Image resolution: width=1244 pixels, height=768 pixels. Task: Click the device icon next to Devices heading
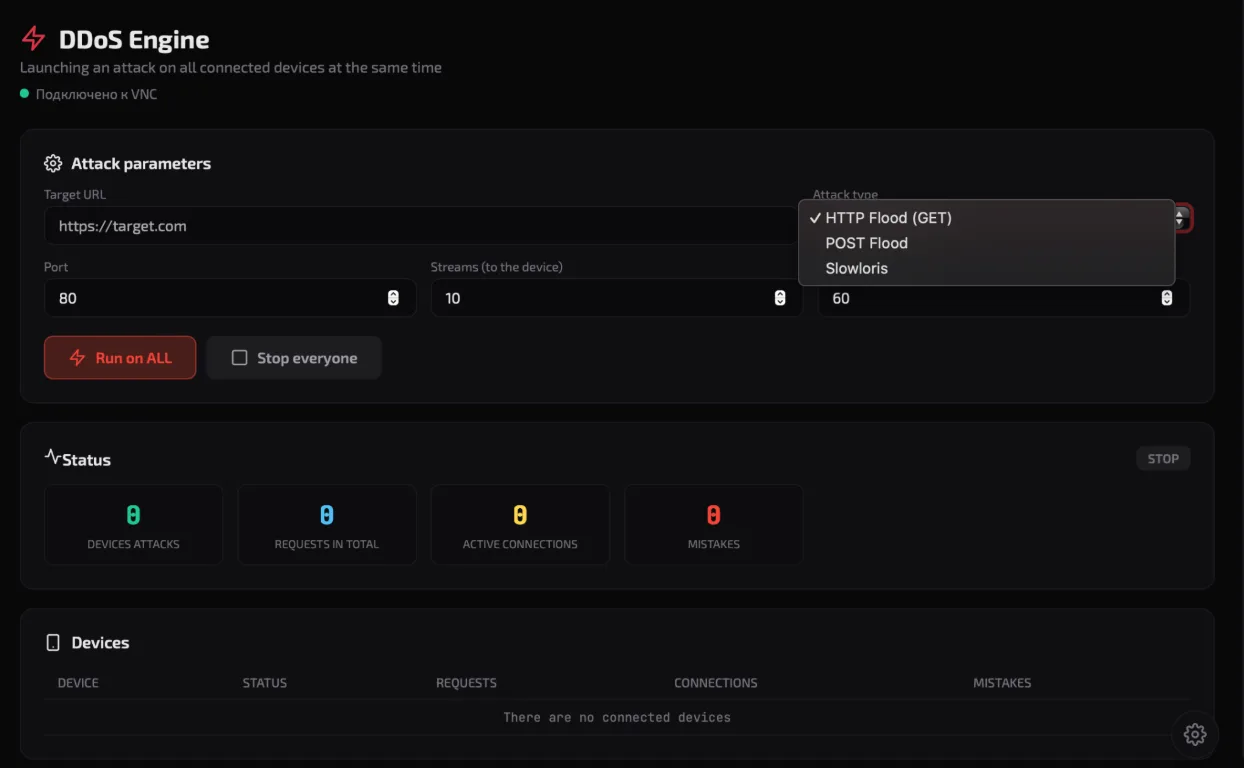point(53,642)
